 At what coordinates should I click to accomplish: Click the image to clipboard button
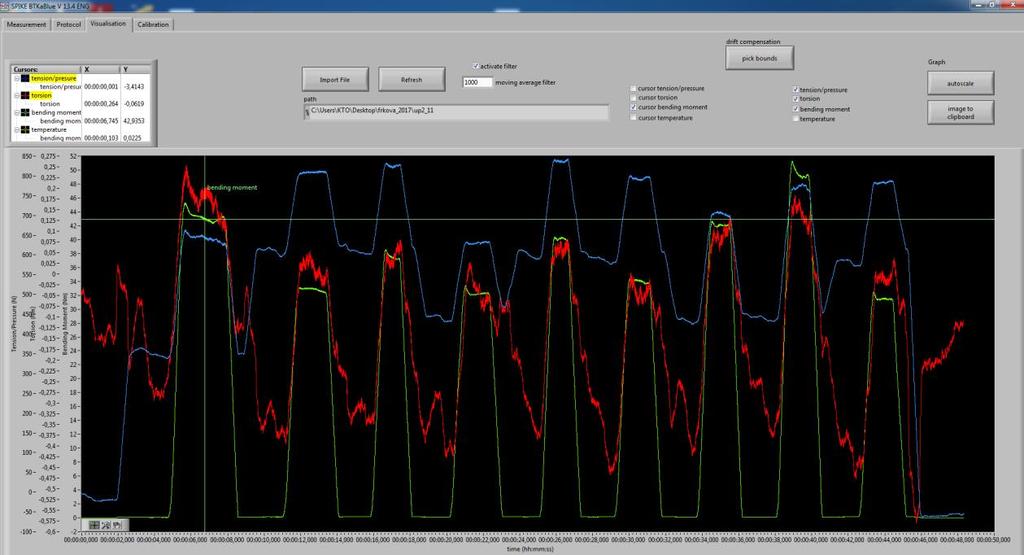tap(961, 112)
